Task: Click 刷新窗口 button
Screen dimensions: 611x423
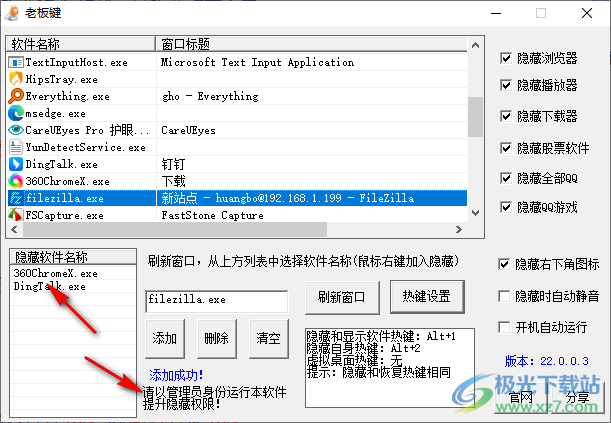Action: pos(342,297)
